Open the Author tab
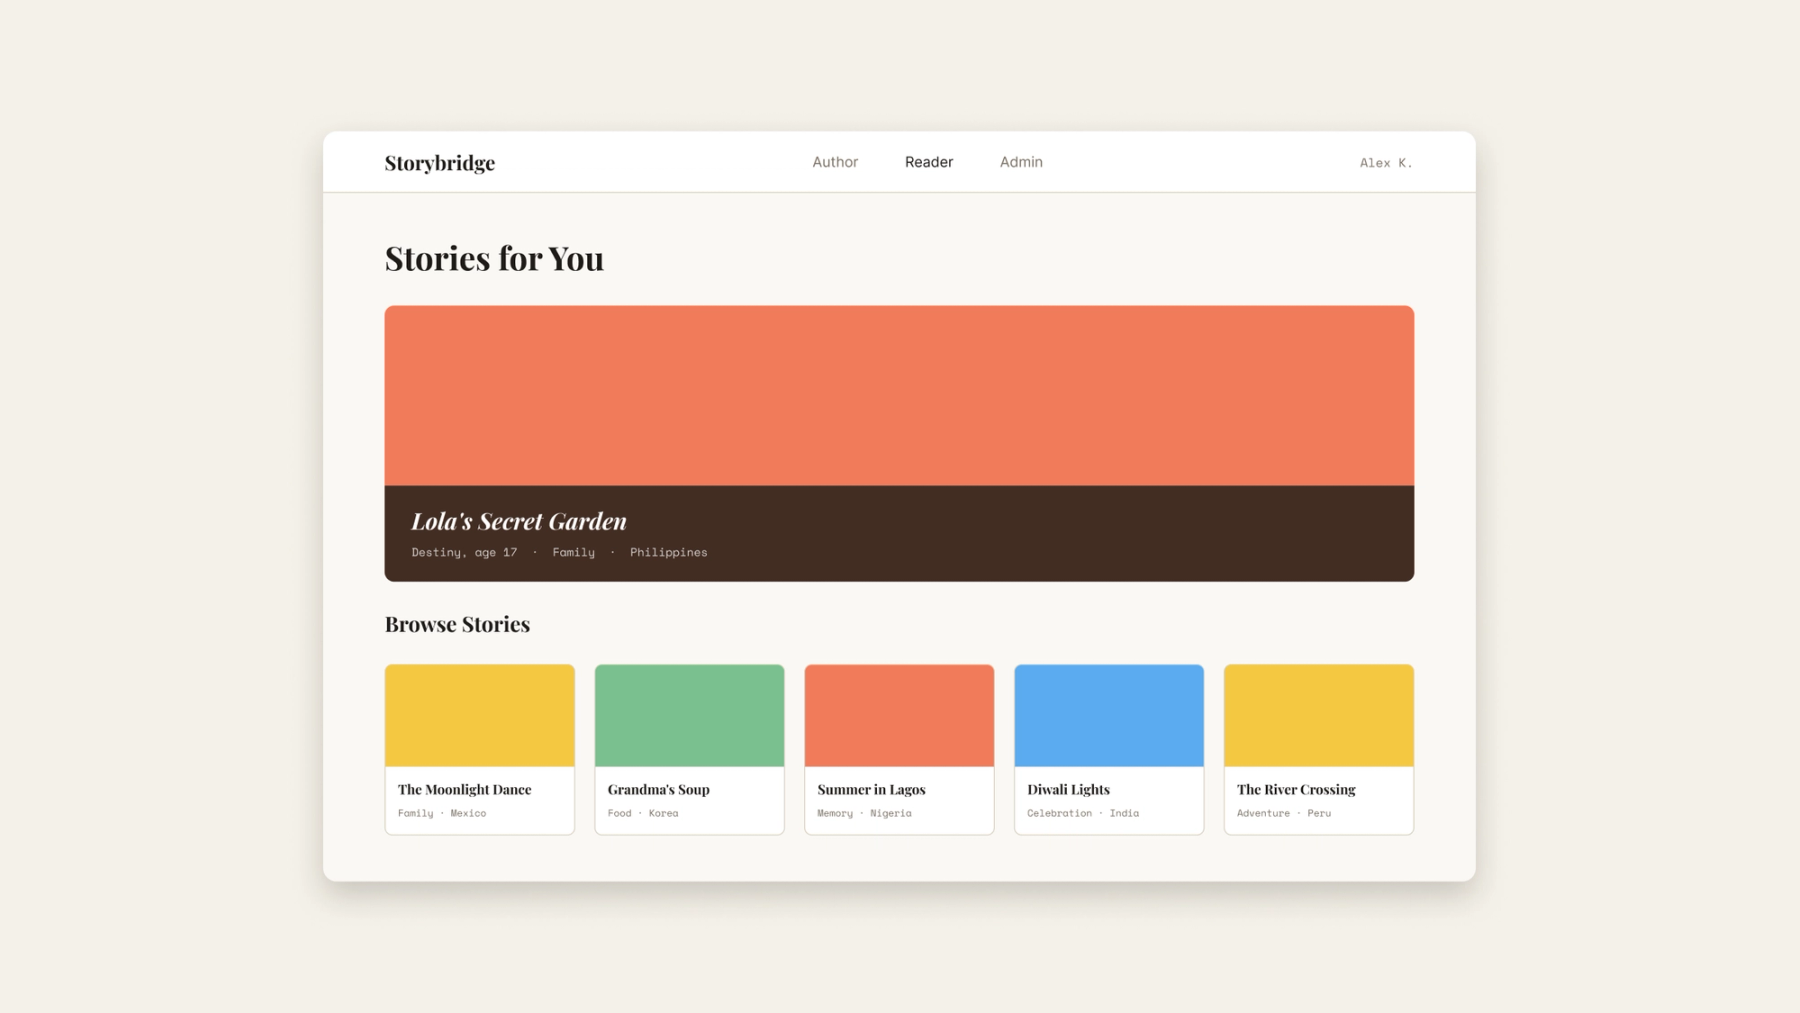 tap(835, 162)
